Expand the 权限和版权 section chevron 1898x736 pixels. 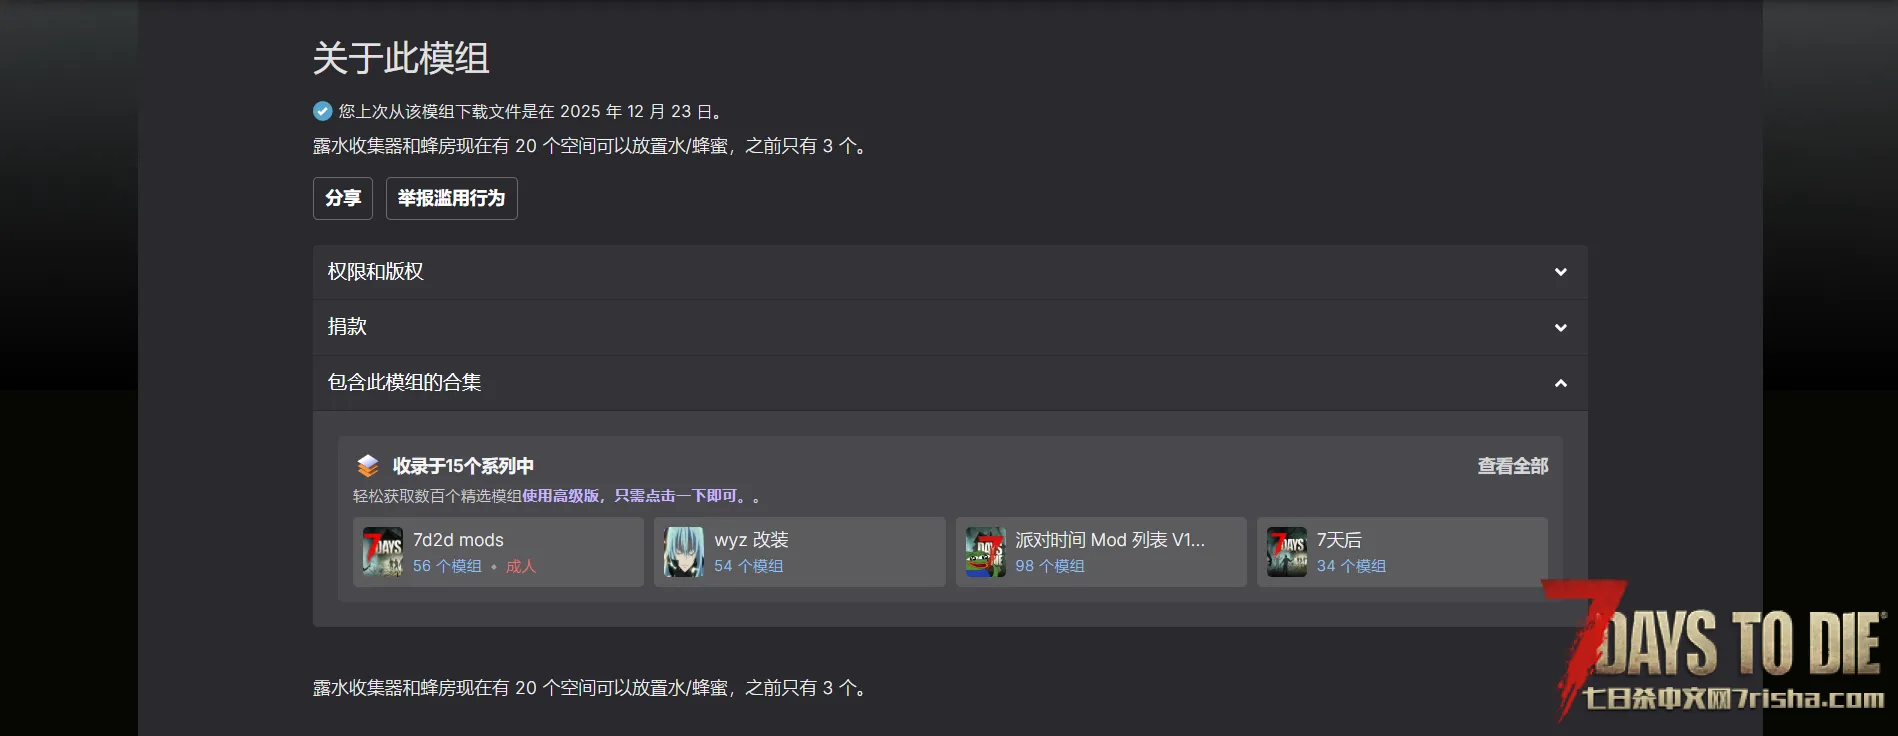[x=1561, y=272]
